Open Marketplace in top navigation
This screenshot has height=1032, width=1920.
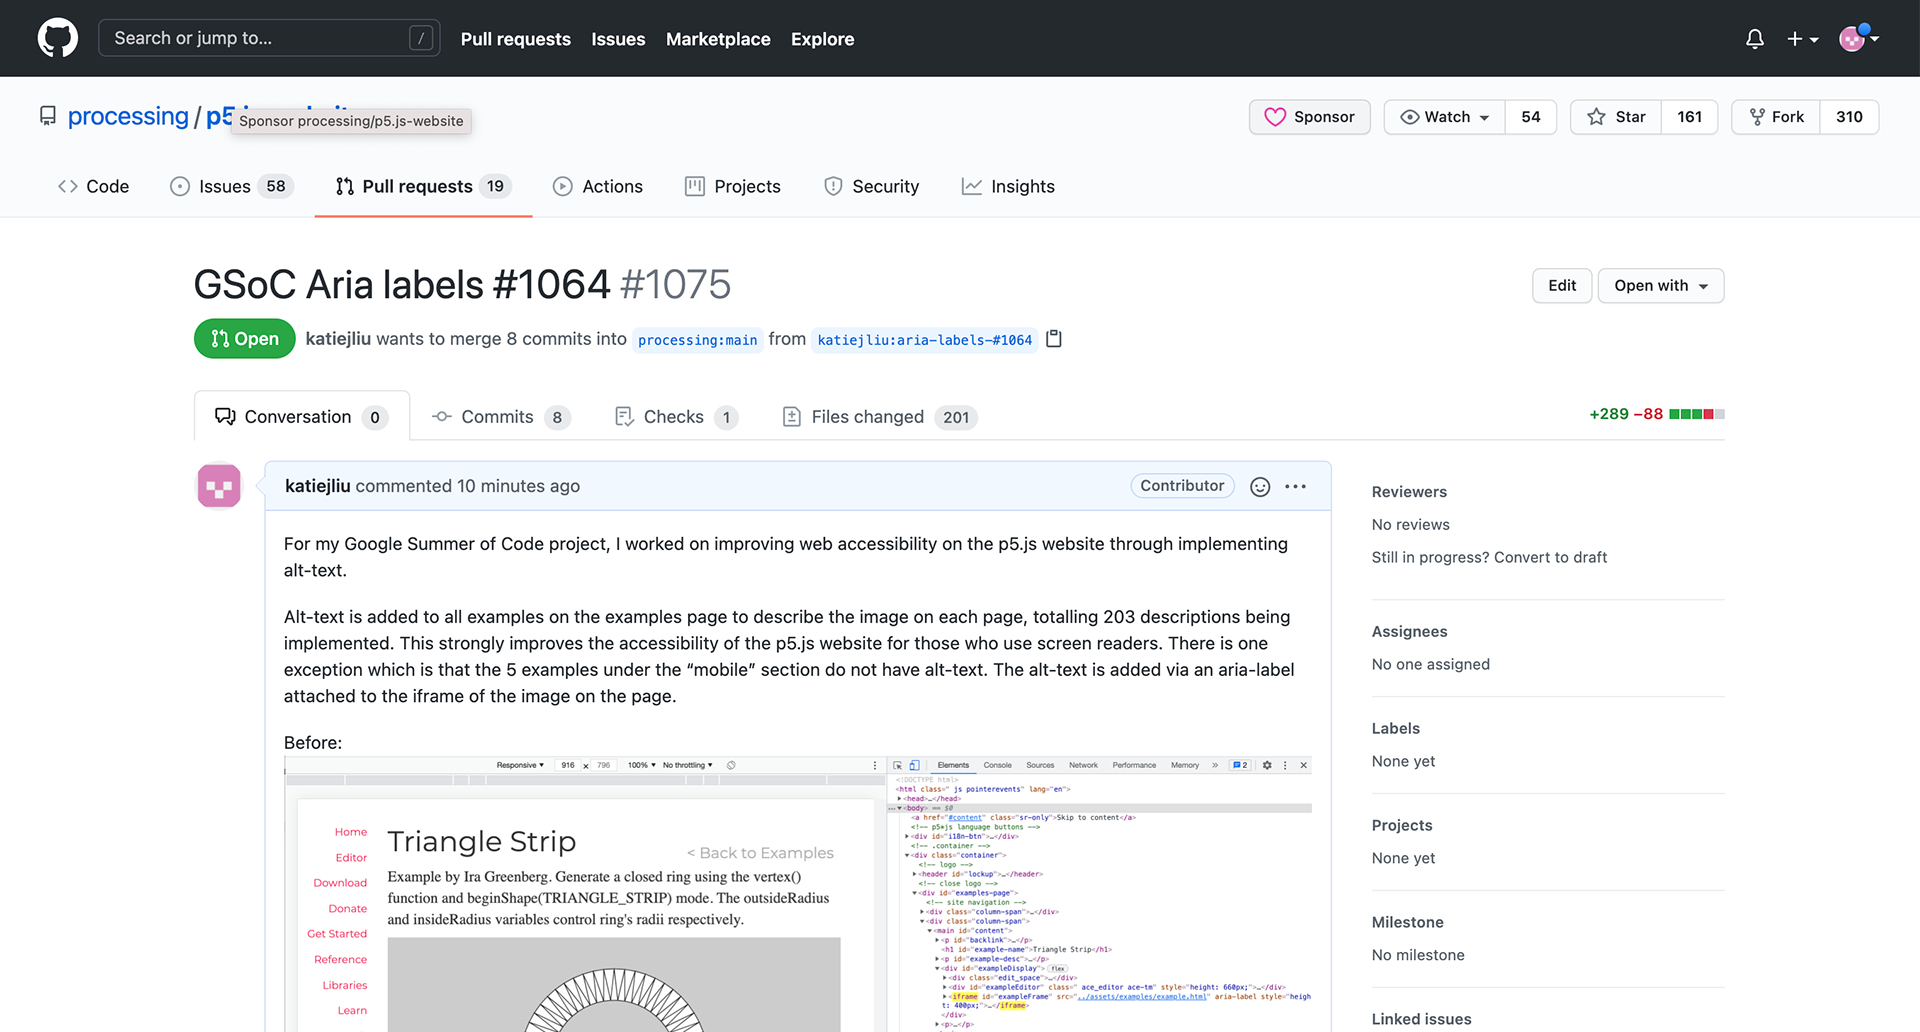718,39
